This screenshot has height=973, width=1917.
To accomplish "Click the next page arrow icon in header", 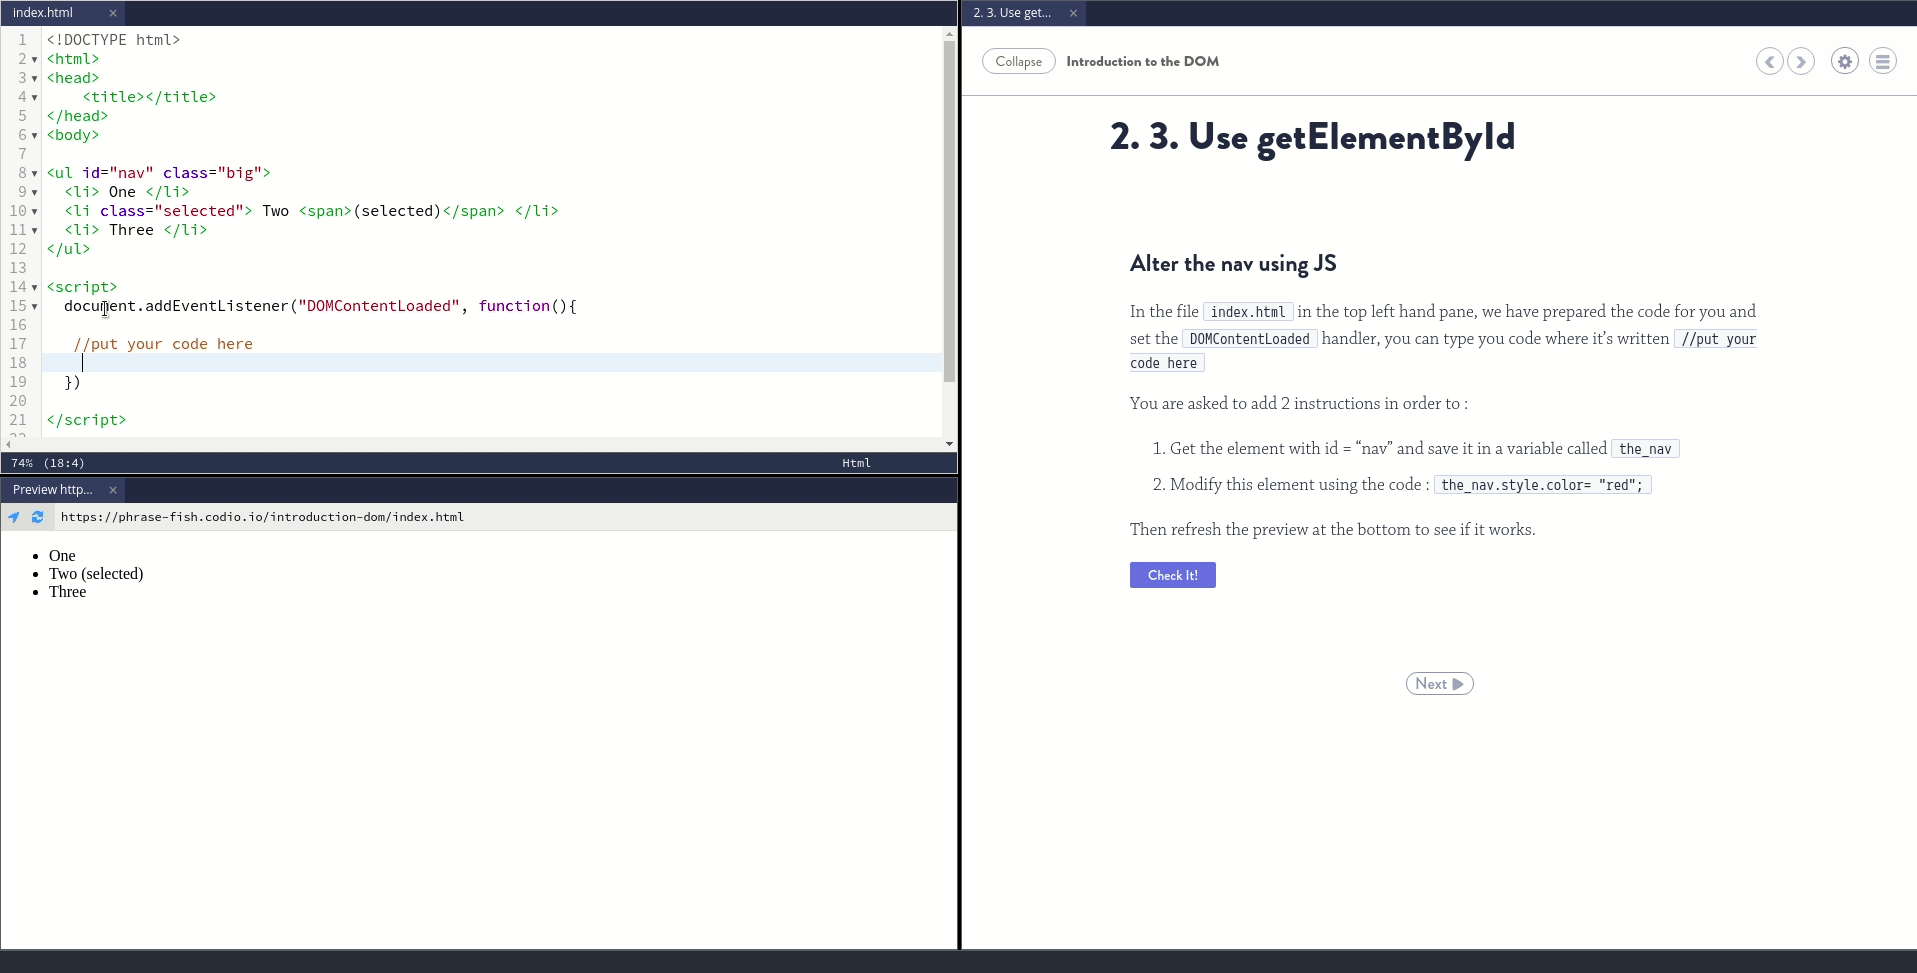I will [1801, 62].
